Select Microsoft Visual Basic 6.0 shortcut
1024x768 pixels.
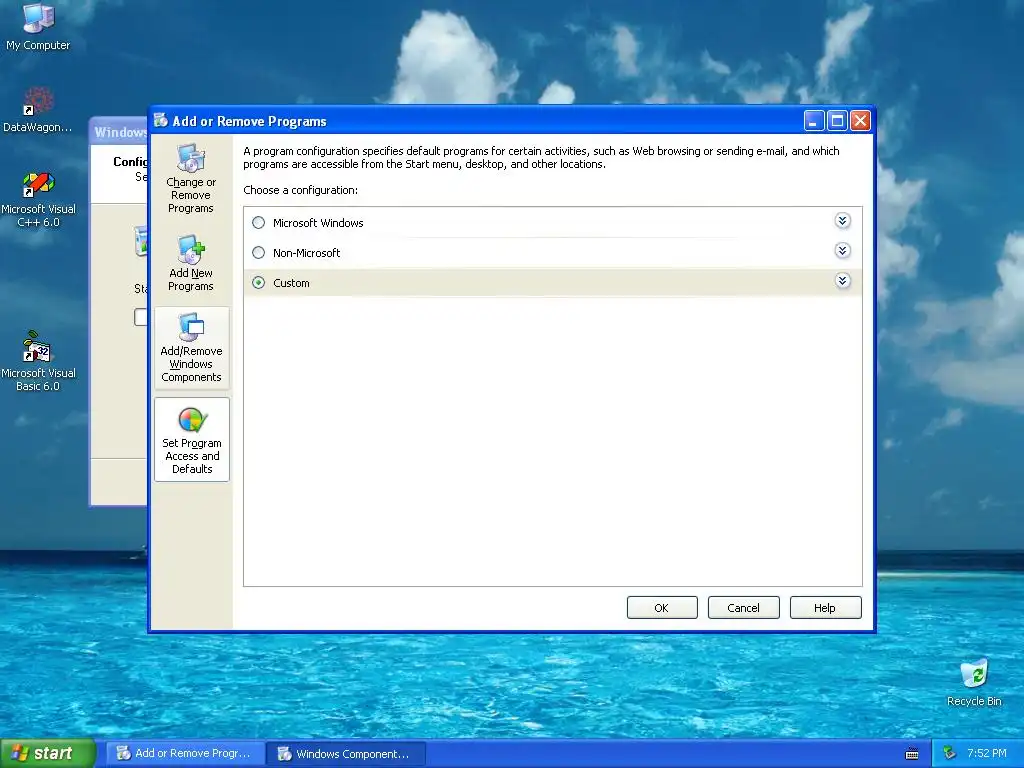tap(38, 362)
